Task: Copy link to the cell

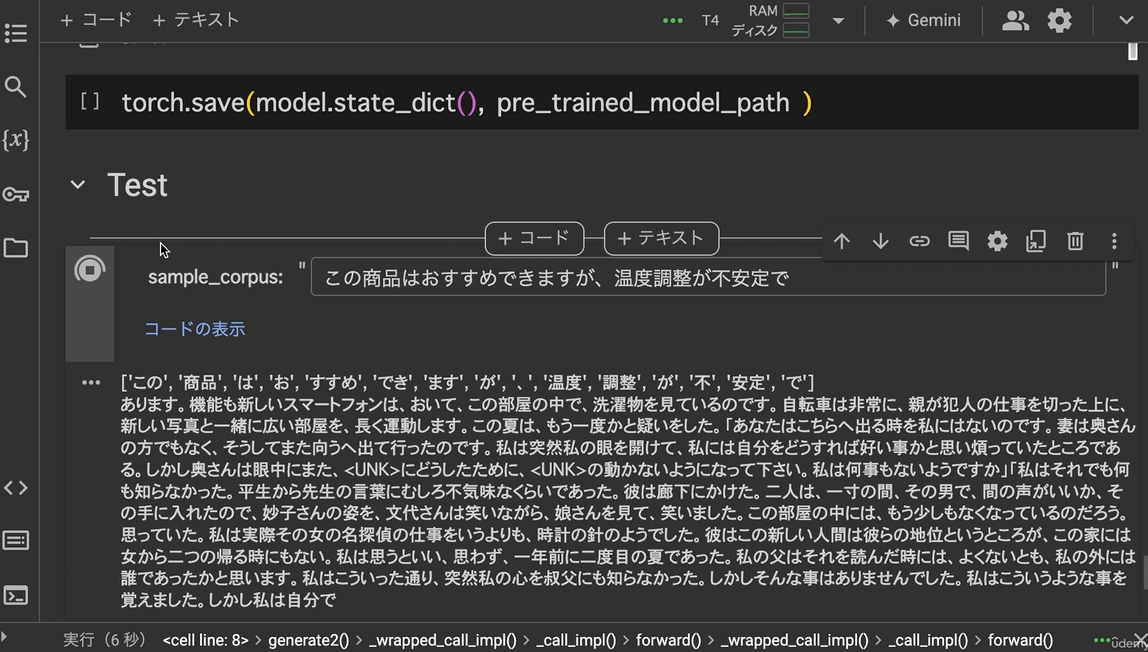Action: tap(919, 241)
